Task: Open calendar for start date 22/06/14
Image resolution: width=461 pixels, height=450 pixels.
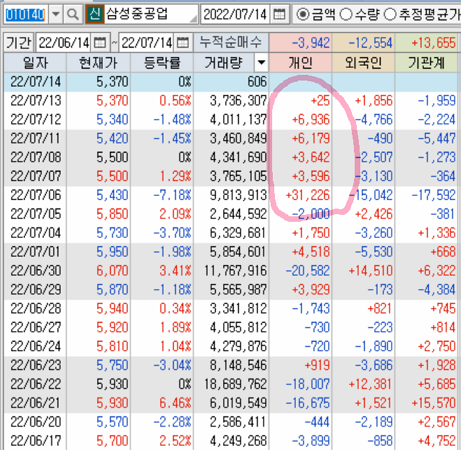Action: point(100,43)
